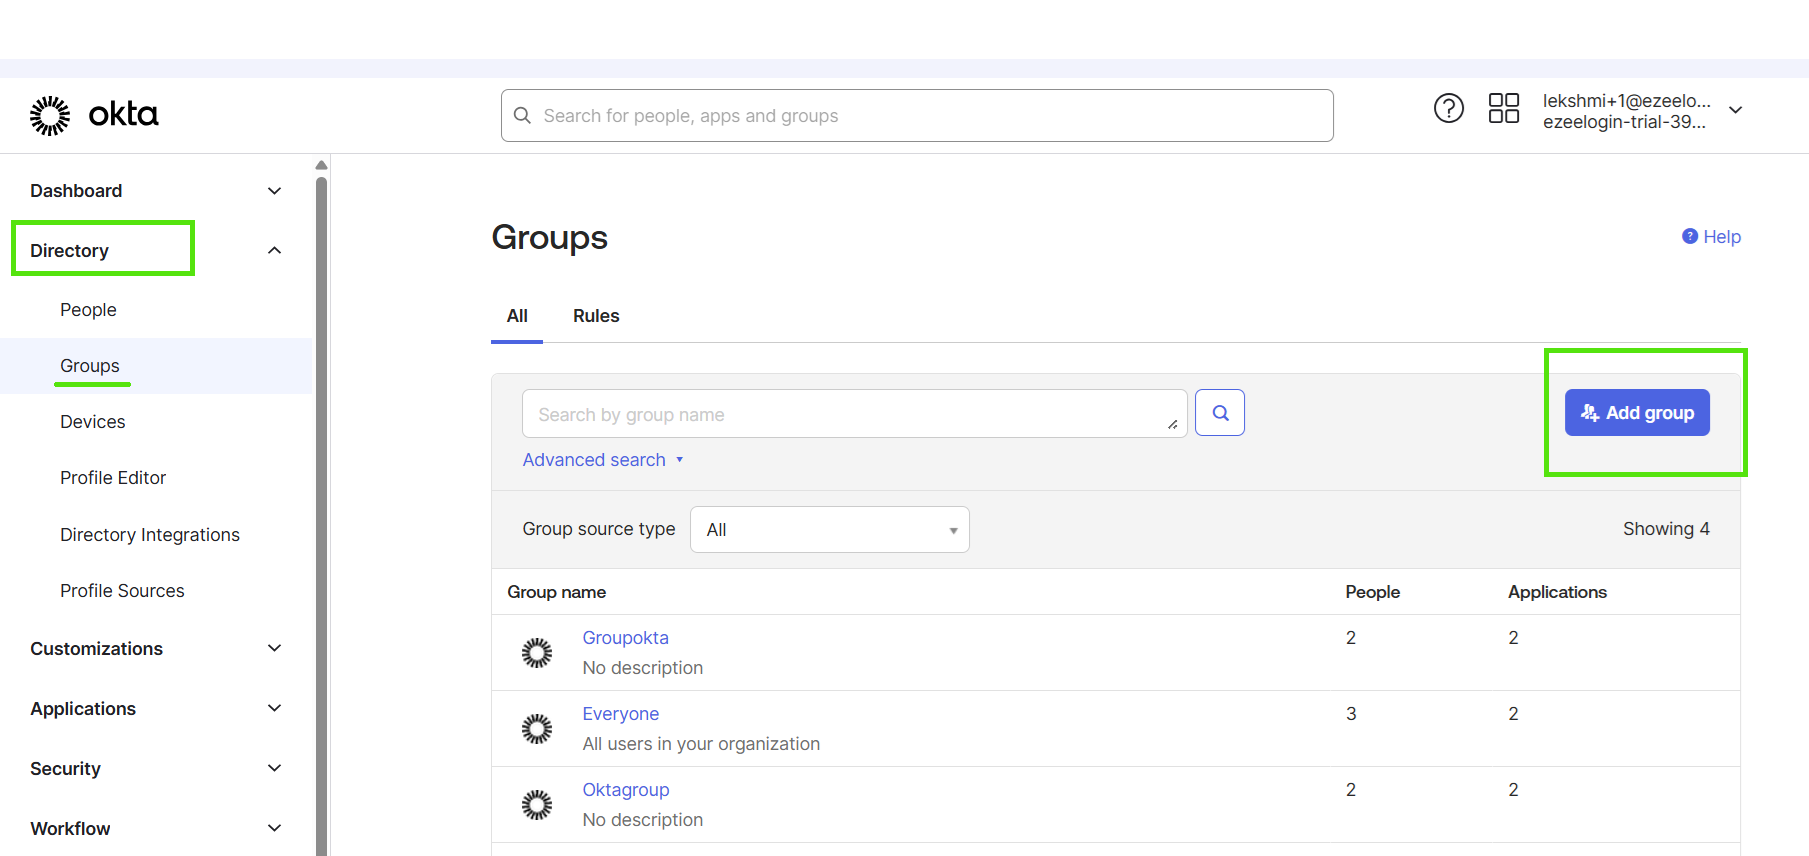Open Profile Sources
The image size is (1809, 856).
click(x=122, y=591)
